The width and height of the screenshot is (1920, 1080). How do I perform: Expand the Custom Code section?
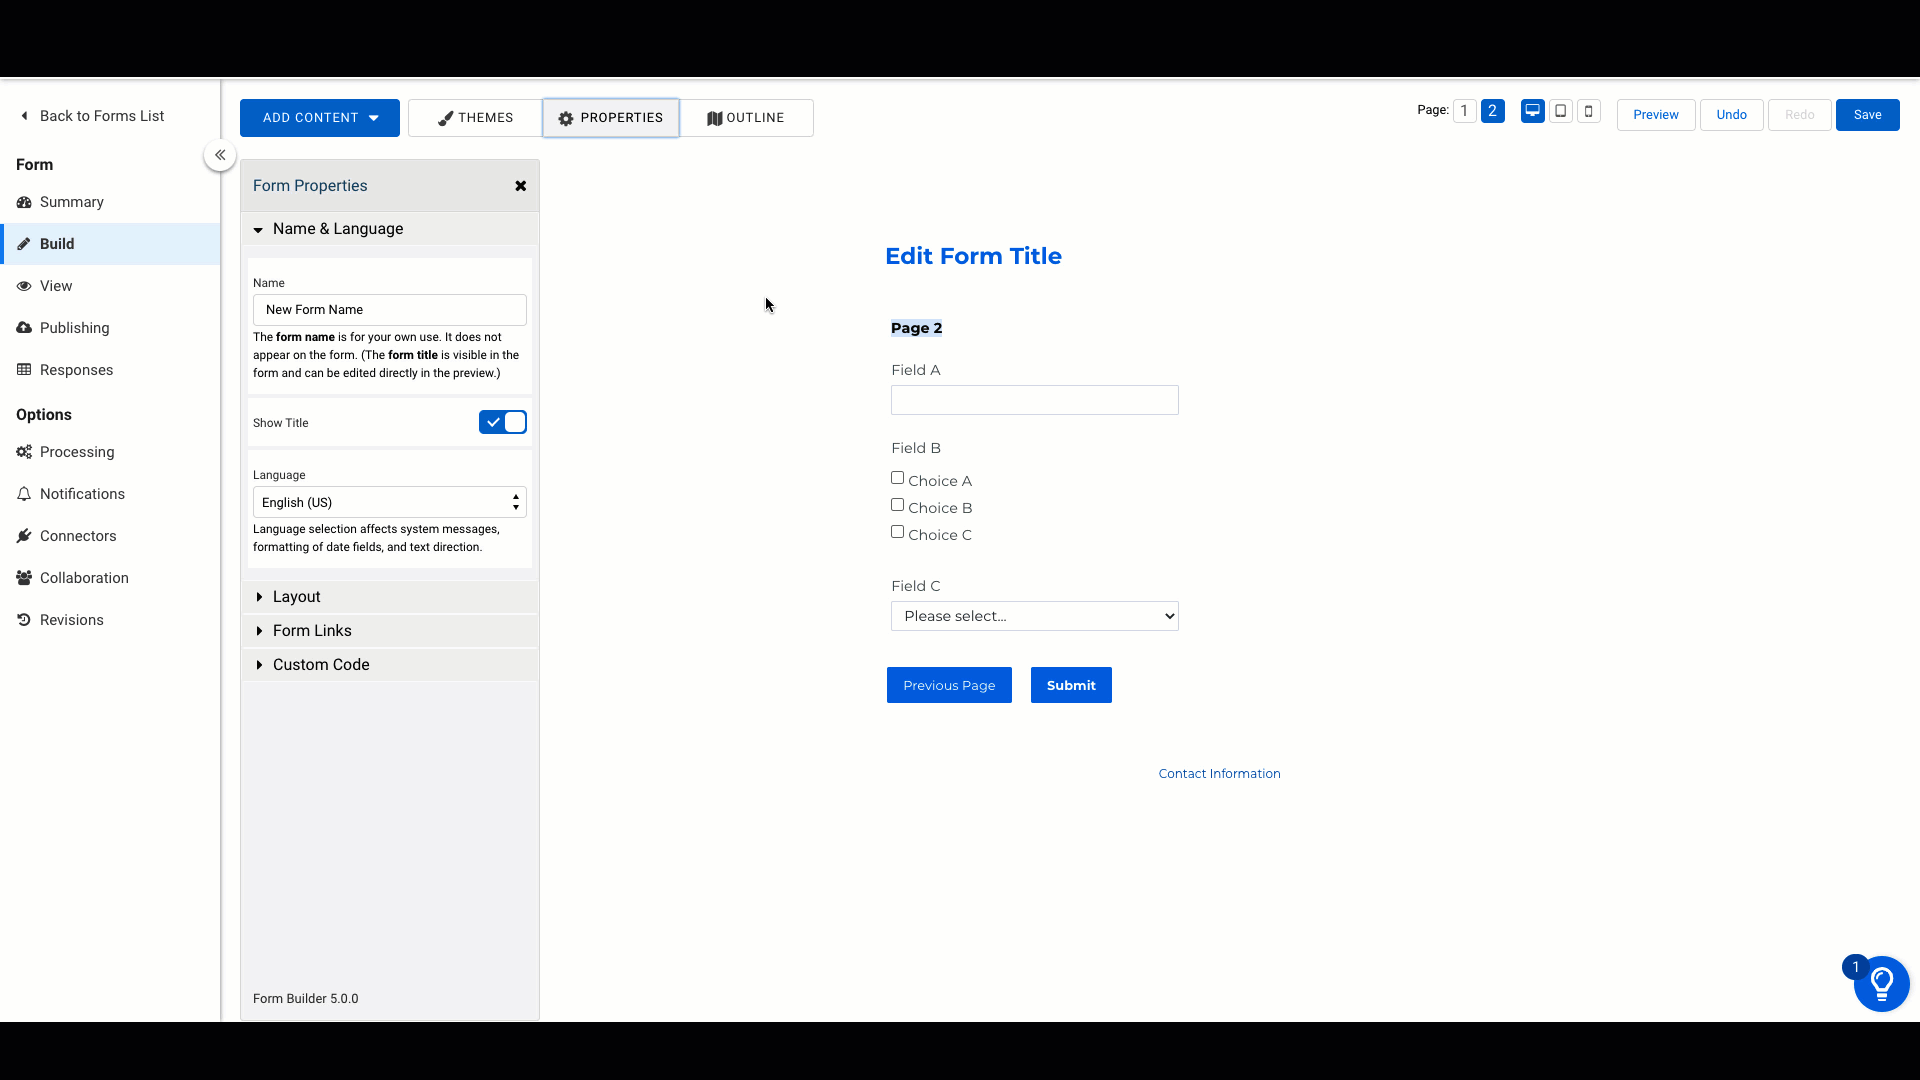(x=320, y=665)
